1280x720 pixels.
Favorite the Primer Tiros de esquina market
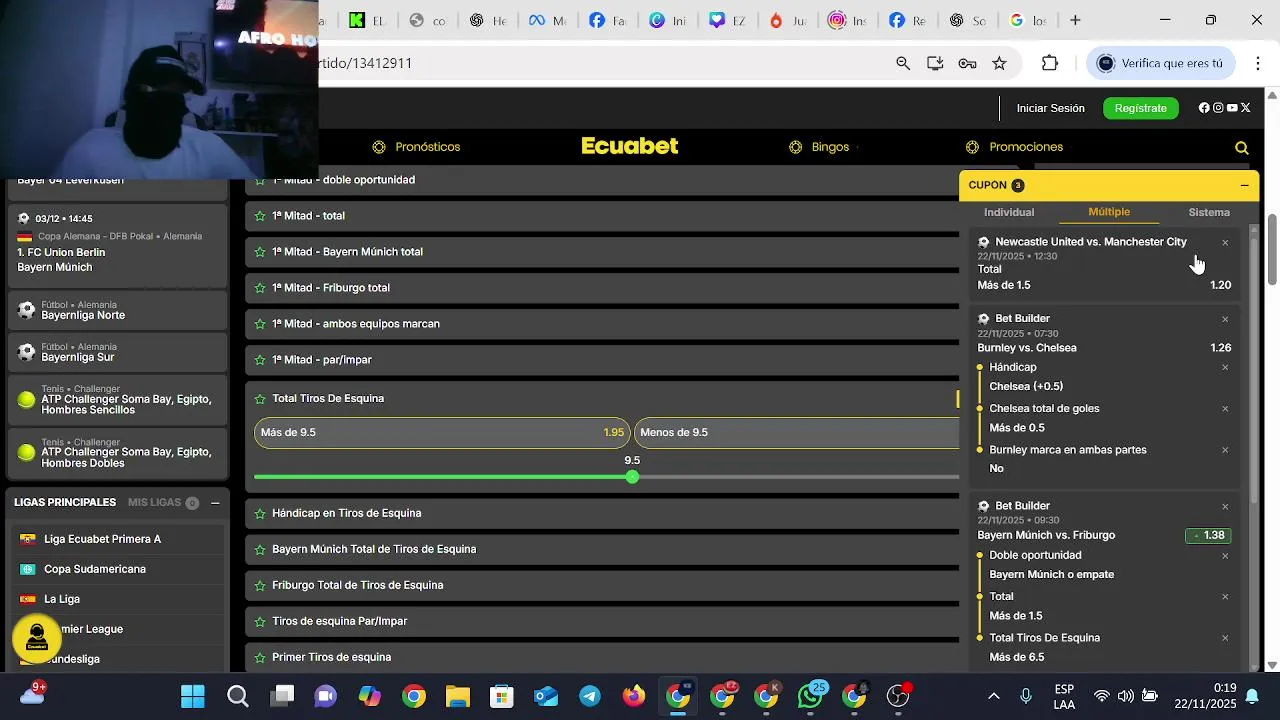point(260,657)
